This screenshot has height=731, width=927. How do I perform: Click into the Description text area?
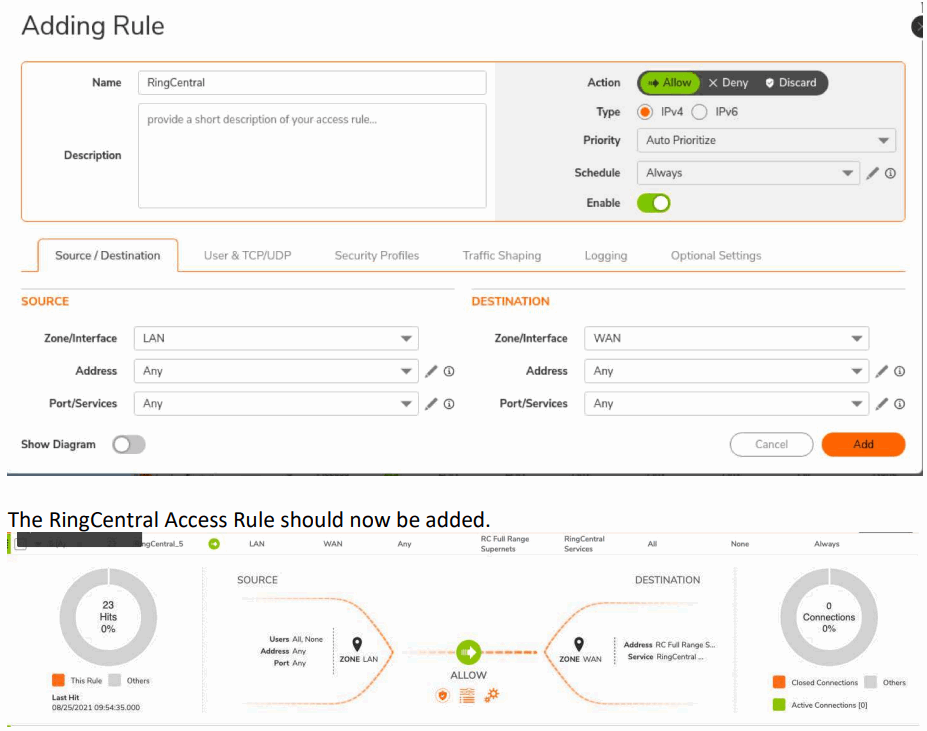coord(312,156)
